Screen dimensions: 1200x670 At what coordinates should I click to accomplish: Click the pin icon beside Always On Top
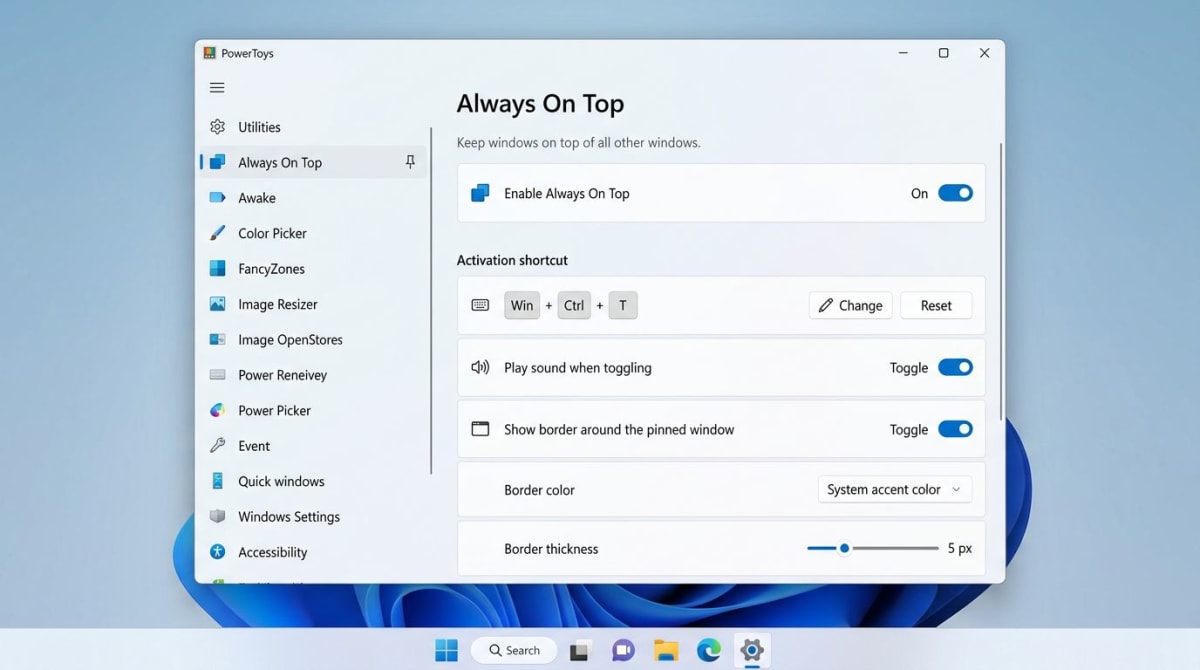coord(410,162)
